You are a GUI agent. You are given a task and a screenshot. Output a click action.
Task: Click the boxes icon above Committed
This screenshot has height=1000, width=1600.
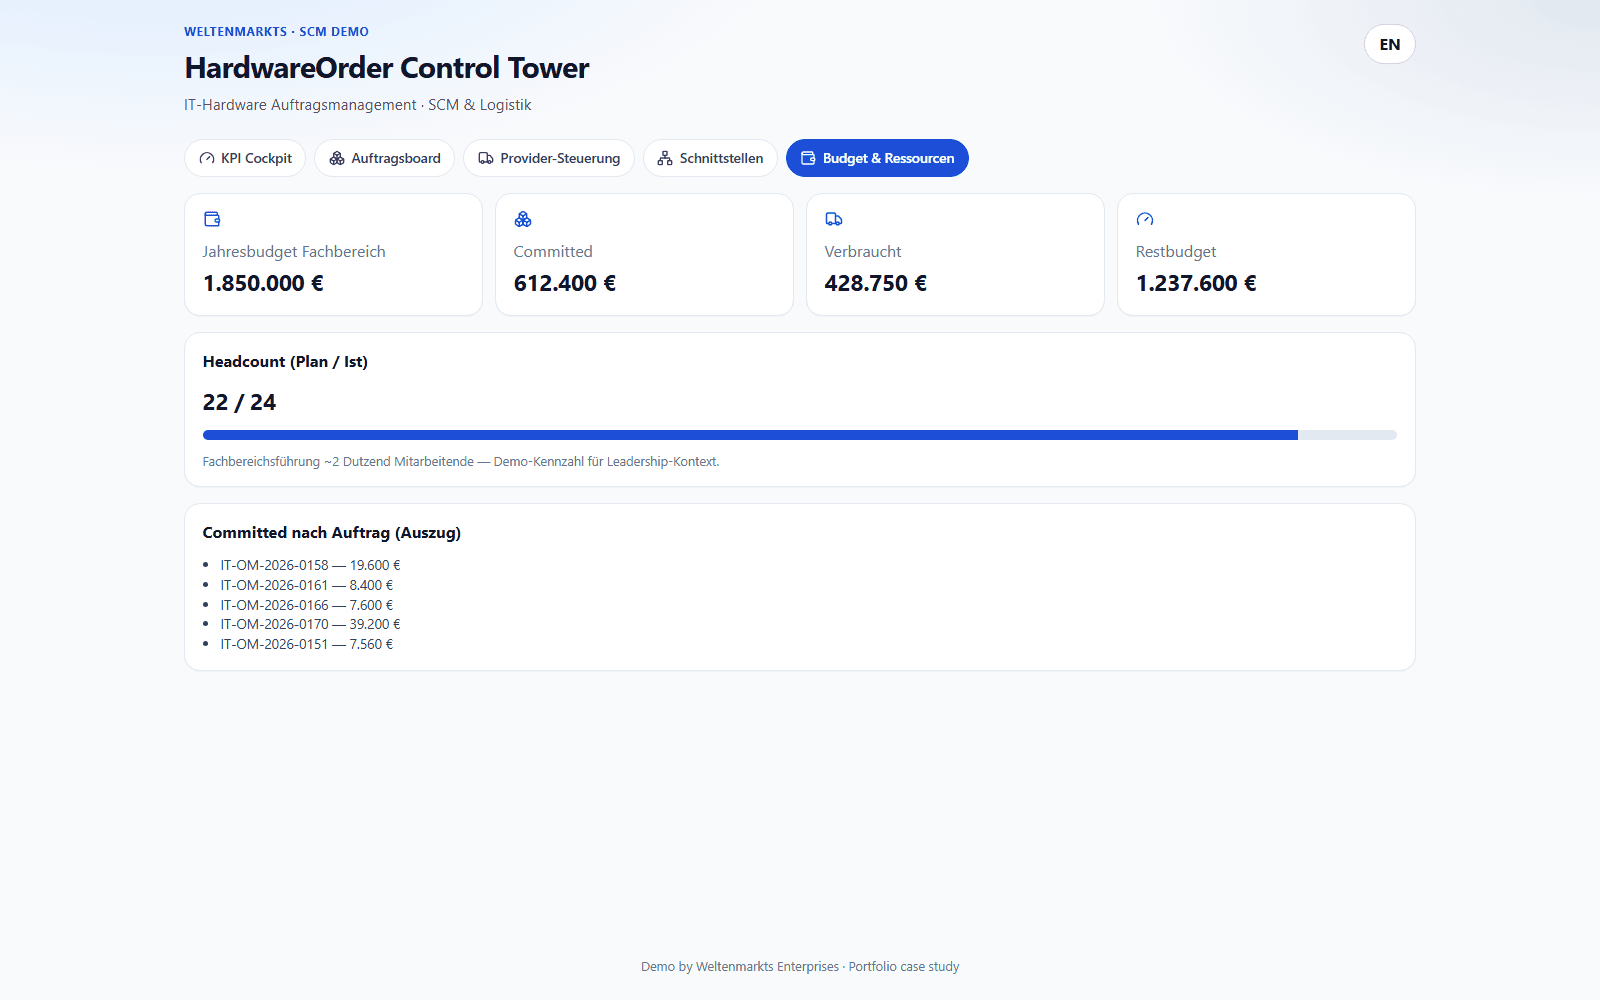[523, 219]
